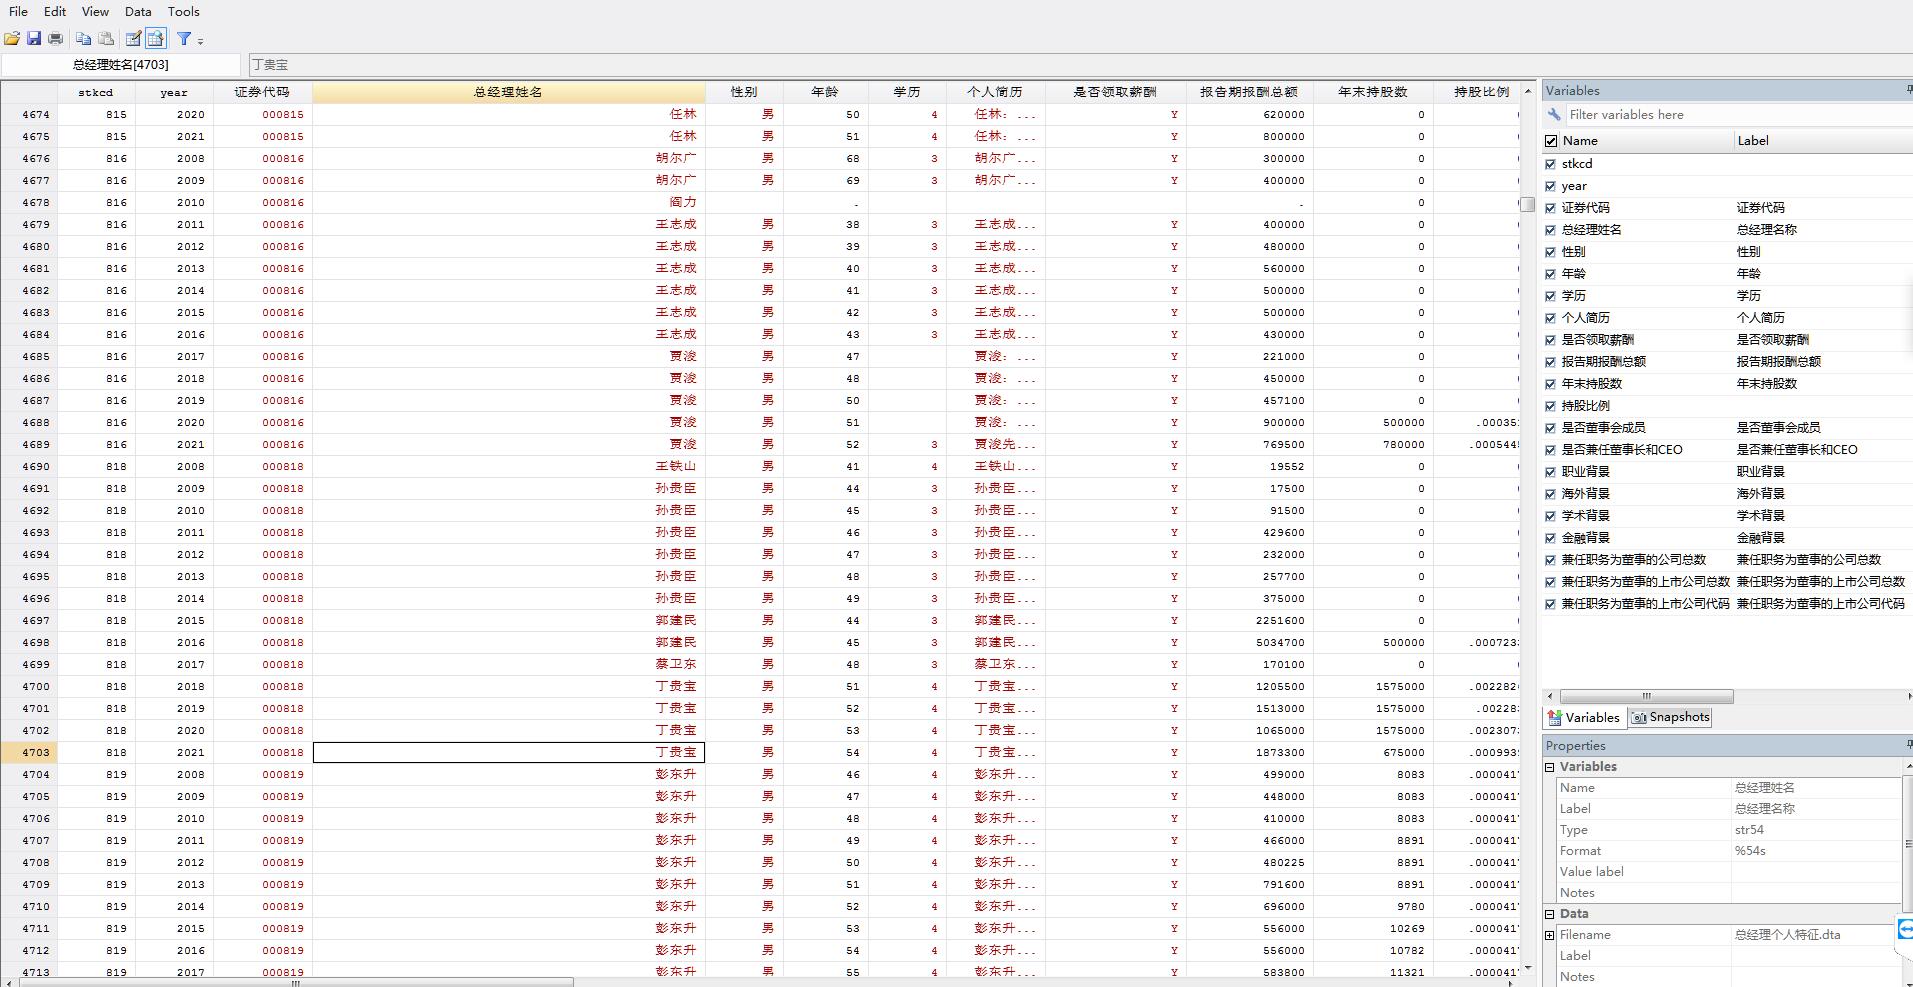Click the cell reference box 总经理姓名[4703]
The width and height of the screenshot is (1913, 987).
(121, 65)
